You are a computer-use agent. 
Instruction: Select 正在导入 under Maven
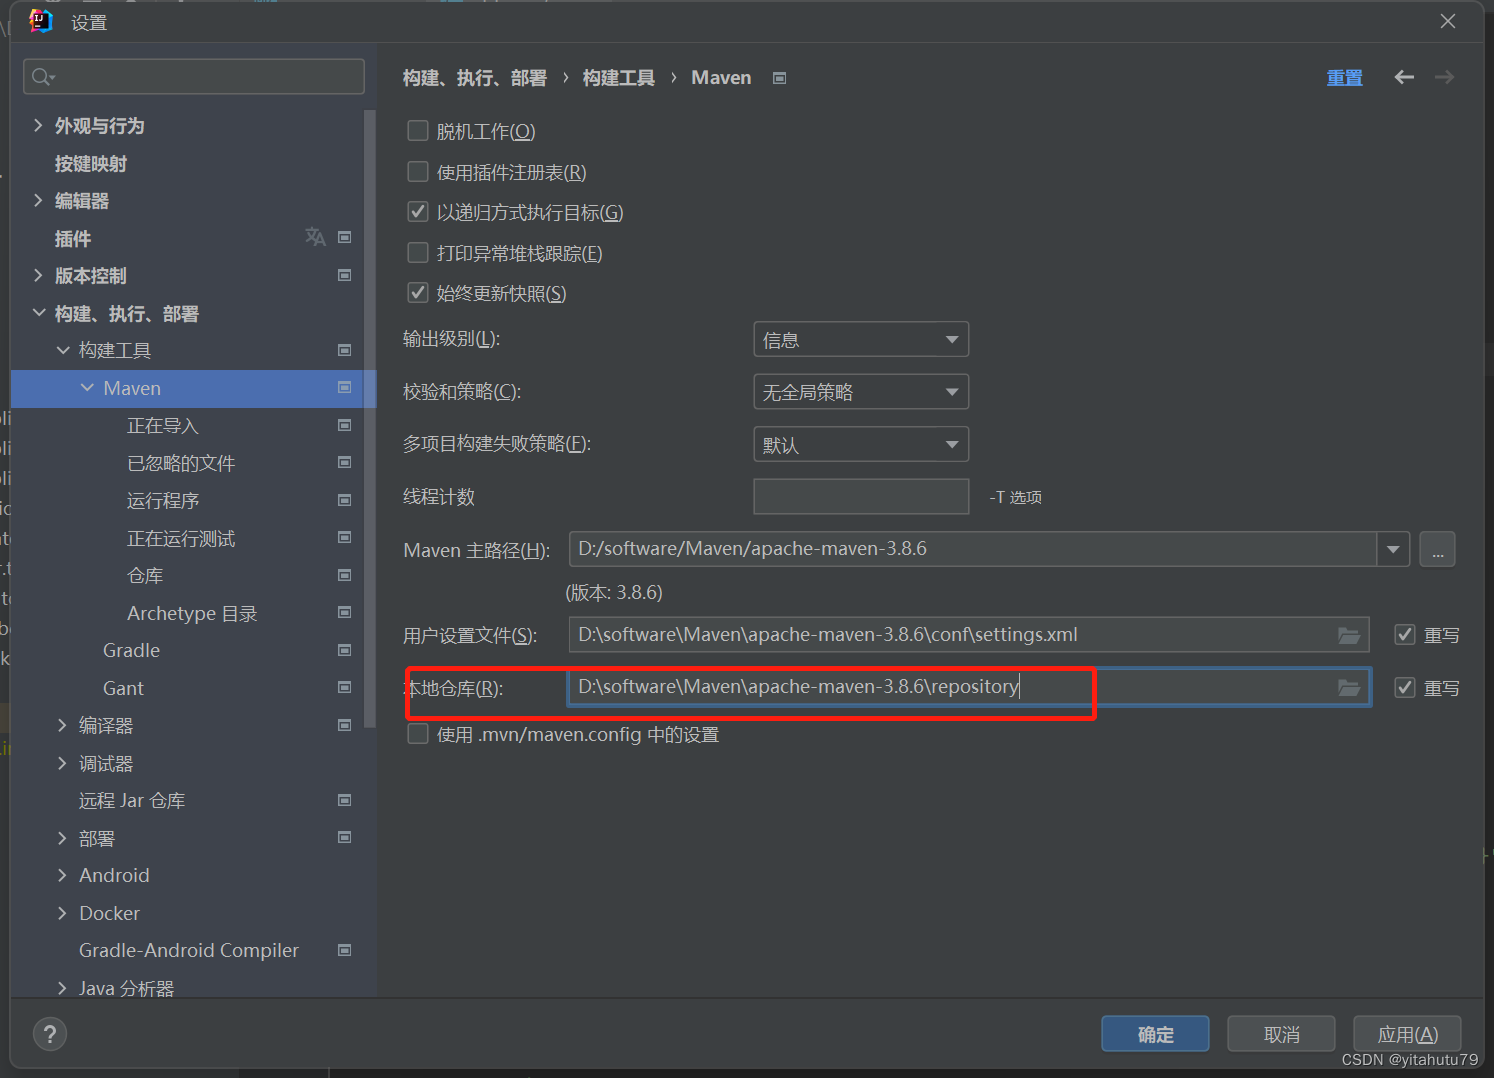click(163, 425)
